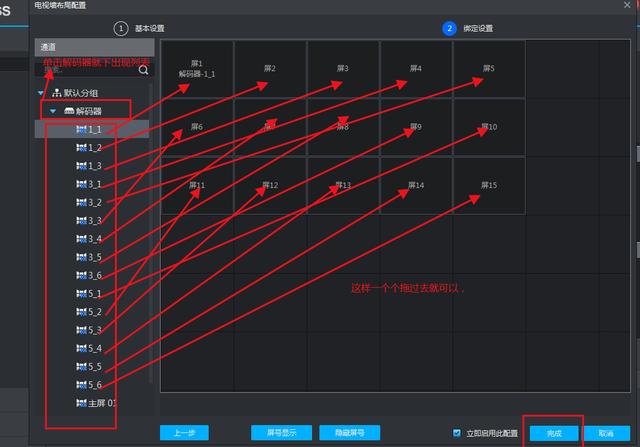Toggle 立即启用此配置 checkbox

[457, 433]
